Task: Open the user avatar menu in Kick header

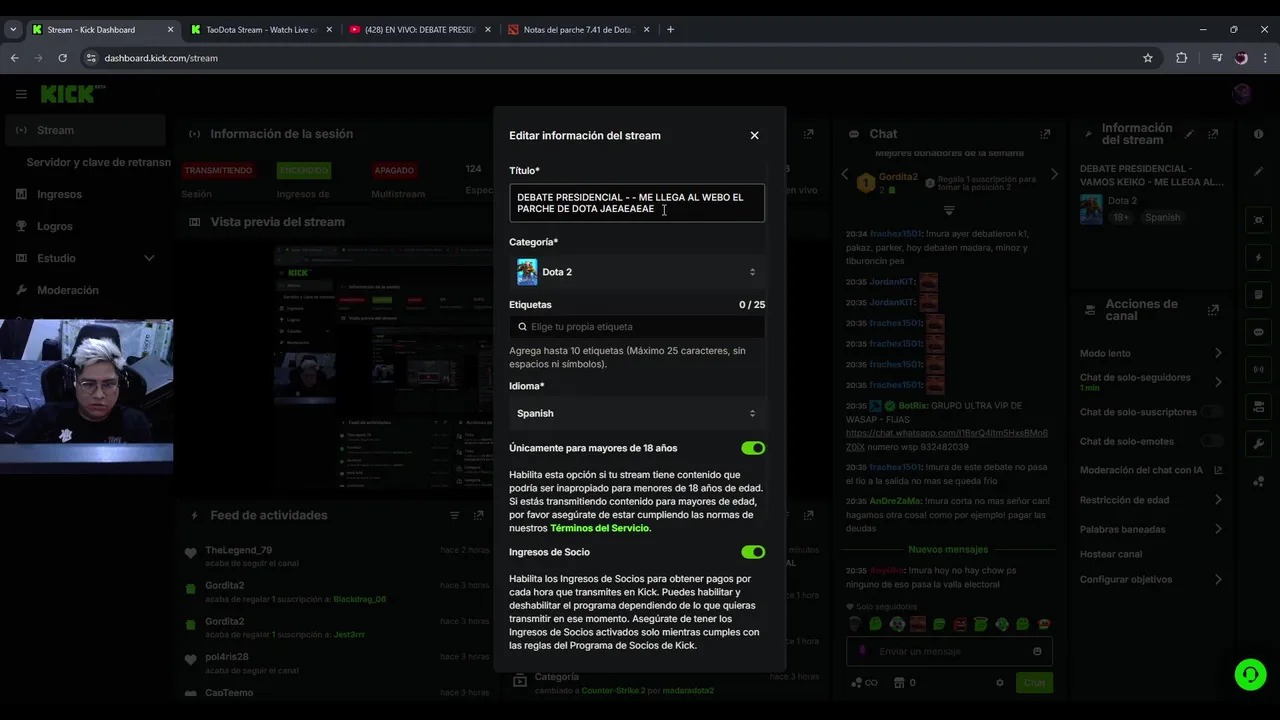Action: (x=1242, y=94)
